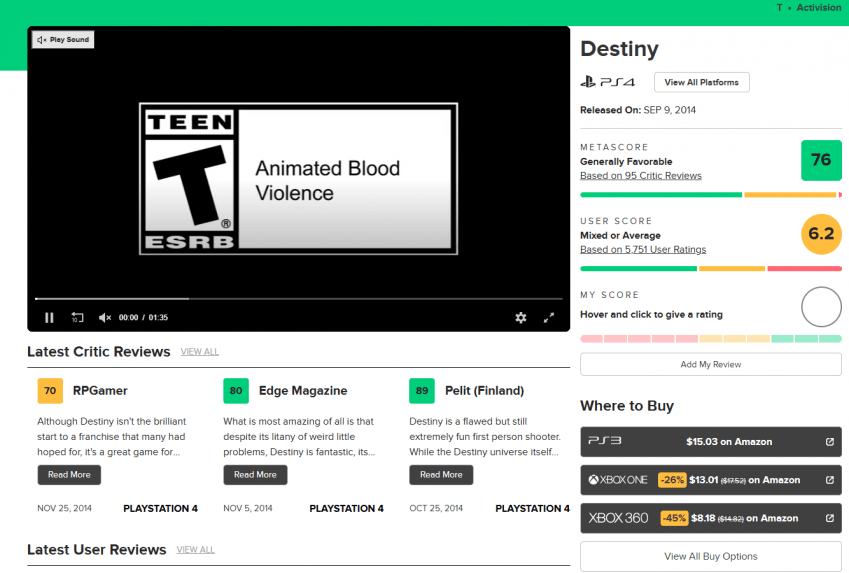Image resolution: width=849 pixels, height=573 pixels.
Task: Click Edge Magazine's score badge of 80
Action: click(236, 391)
